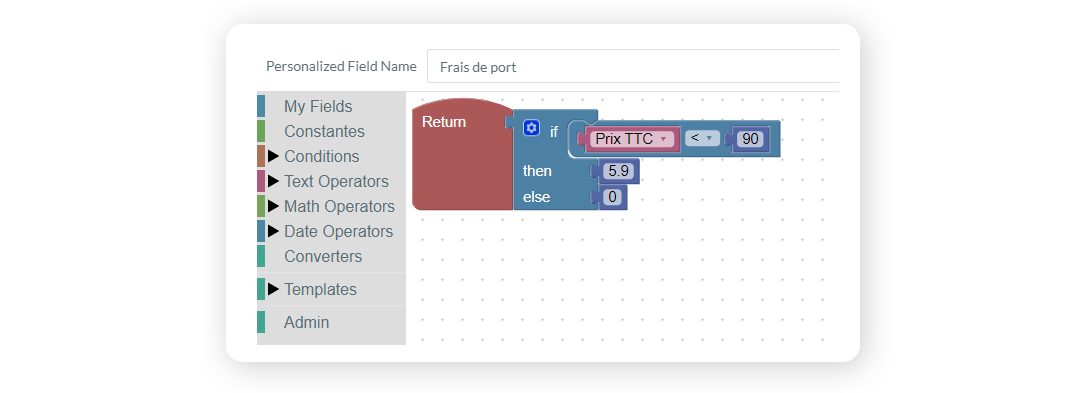The width and height of the screenshot is (1072, 393).
Task: Click the green color bar beside Constantes
Action: point(261,131)
